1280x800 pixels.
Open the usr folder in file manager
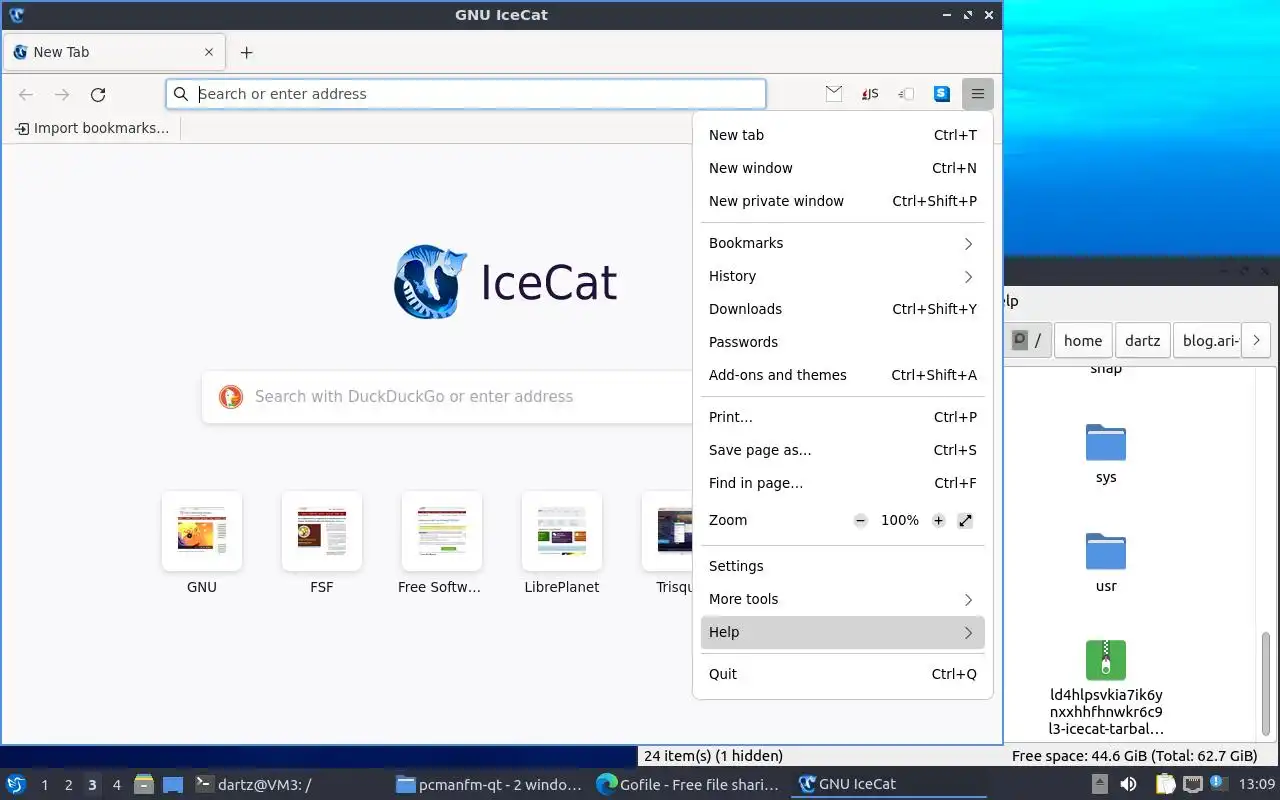[x=1106, y=563]
